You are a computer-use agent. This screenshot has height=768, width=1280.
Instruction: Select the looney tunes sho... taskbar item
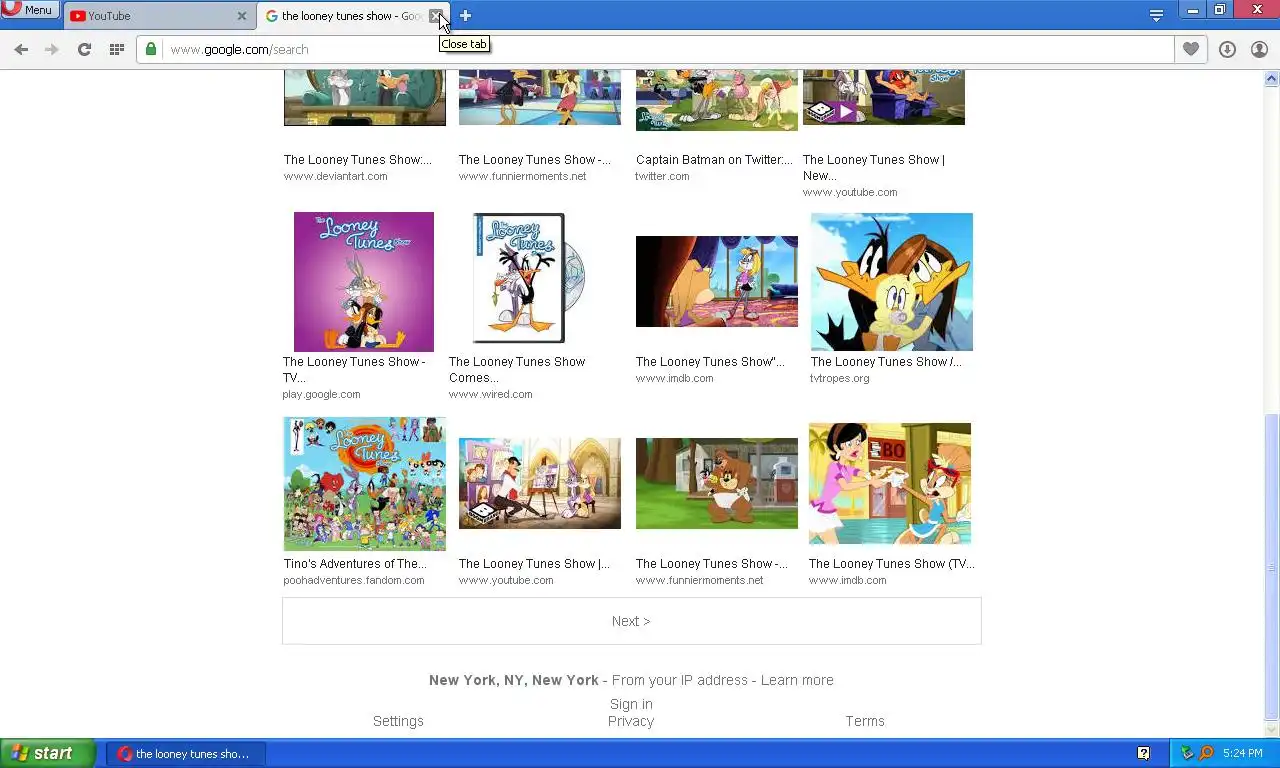[186, 754]
